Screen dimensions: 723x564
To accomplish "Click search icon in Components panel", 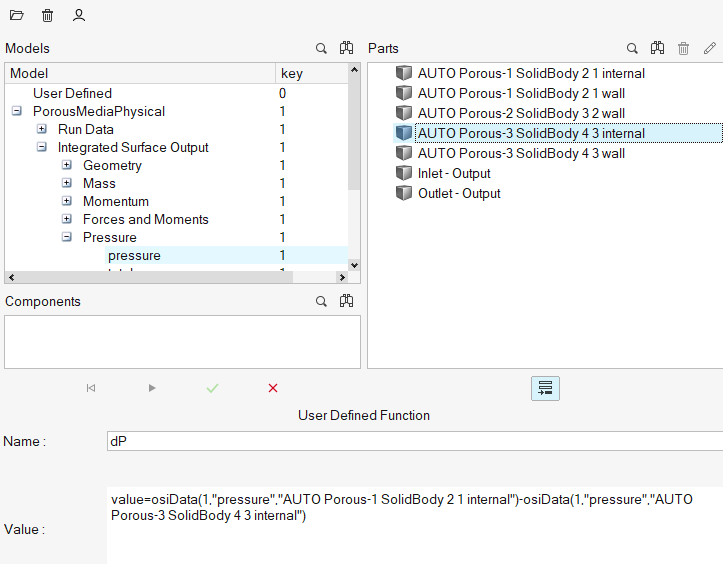I will tap(321, 301).
